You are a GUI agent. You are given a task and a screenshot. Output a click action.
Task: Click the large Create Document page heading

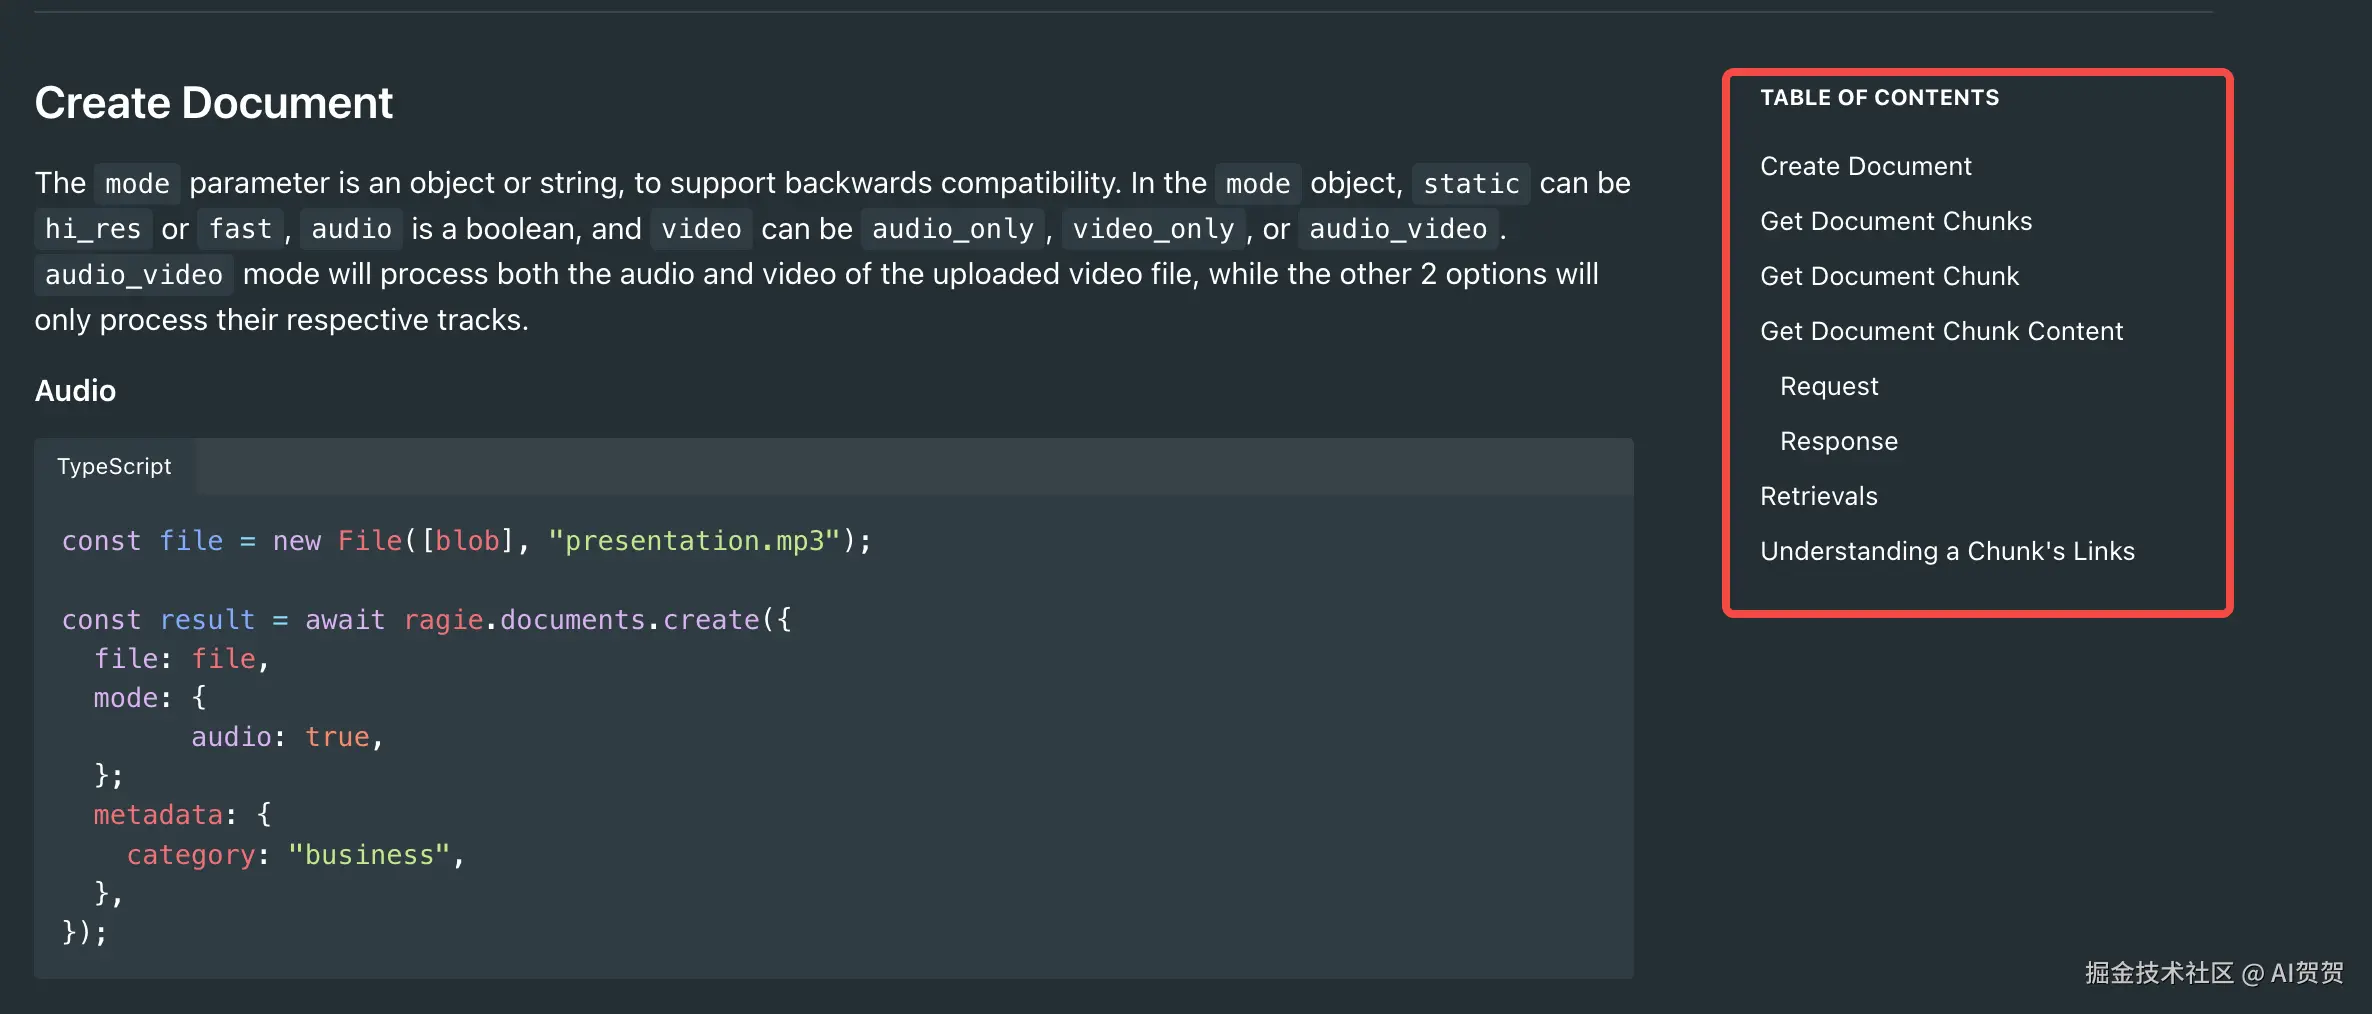pos(213,103)
